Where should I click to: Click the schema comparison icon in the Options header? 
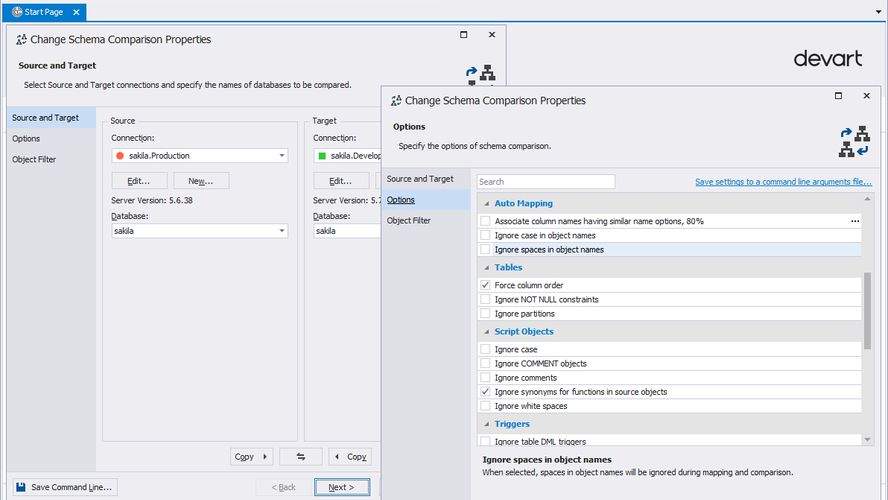pyautogui.click(x=853, y=142)
